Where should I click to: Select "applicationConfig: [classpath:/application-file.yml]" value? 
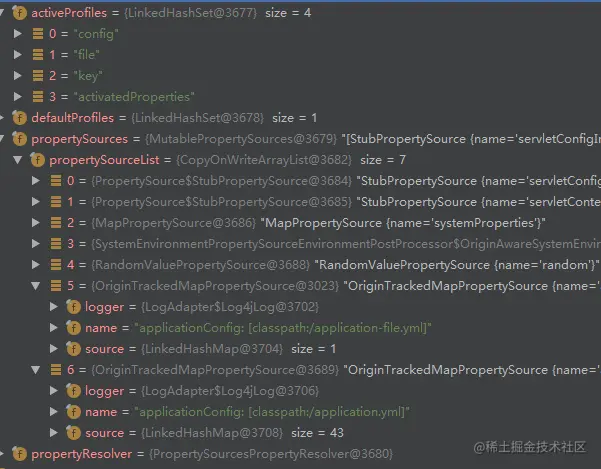[x=283, y=328]
